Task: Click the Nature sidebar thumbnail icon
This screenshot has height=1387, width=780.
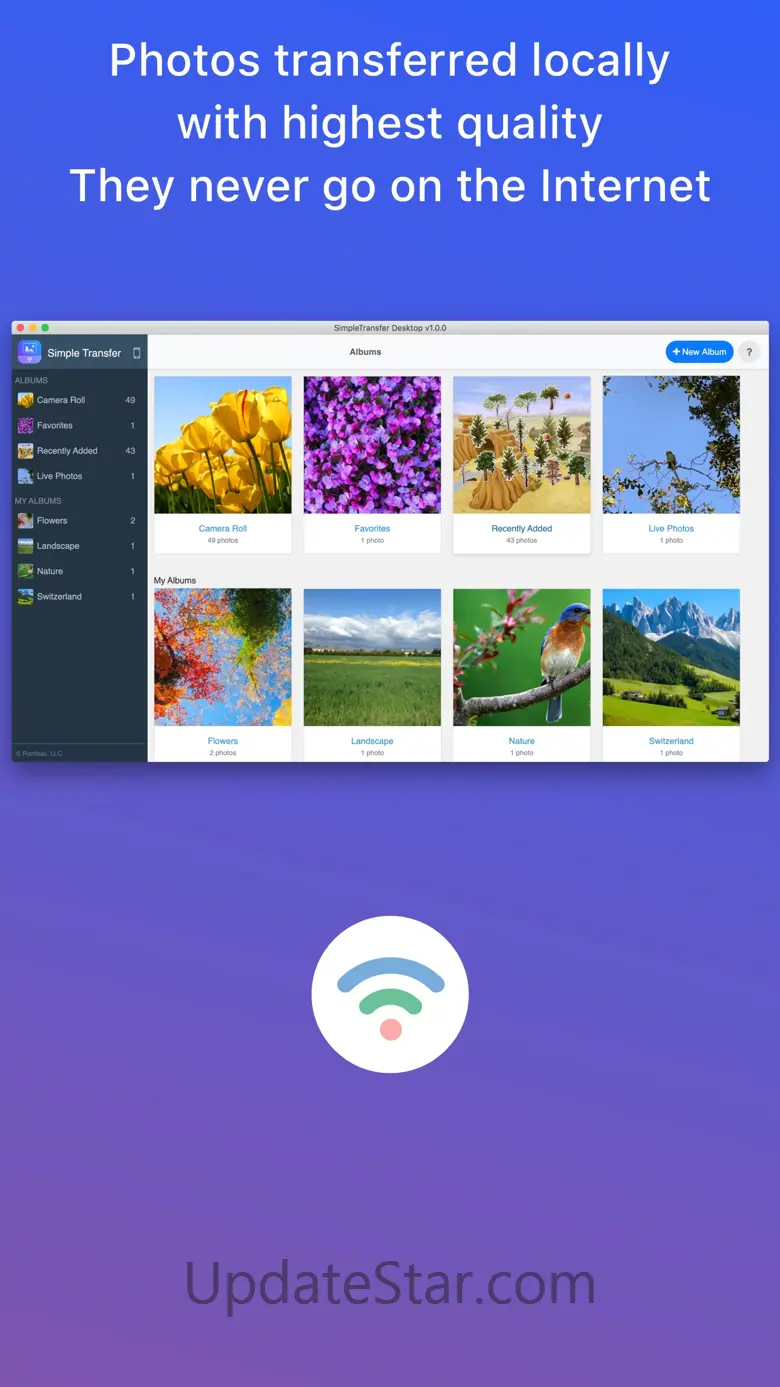Action: (25, 571)
